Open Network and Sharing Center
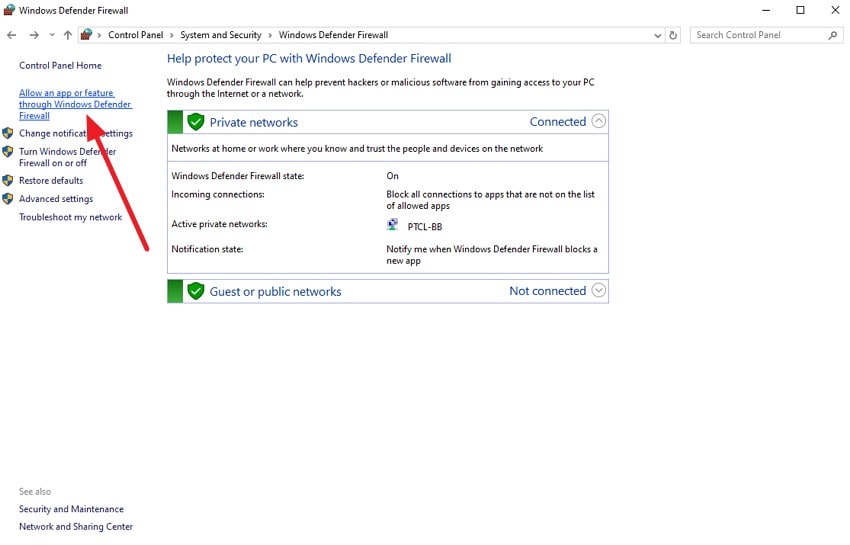This screenshot has height=545, width=850. pos(76,526)
